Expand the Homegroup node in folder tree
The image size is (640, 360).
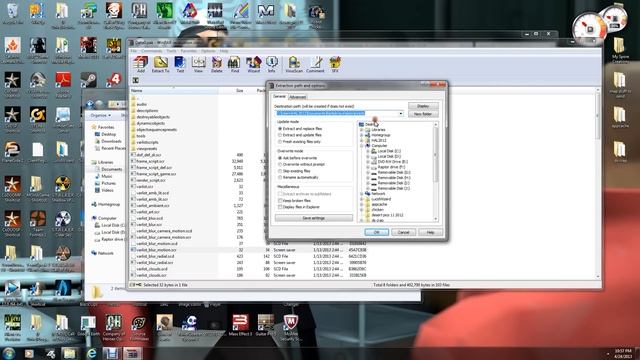tap(362, 135)
